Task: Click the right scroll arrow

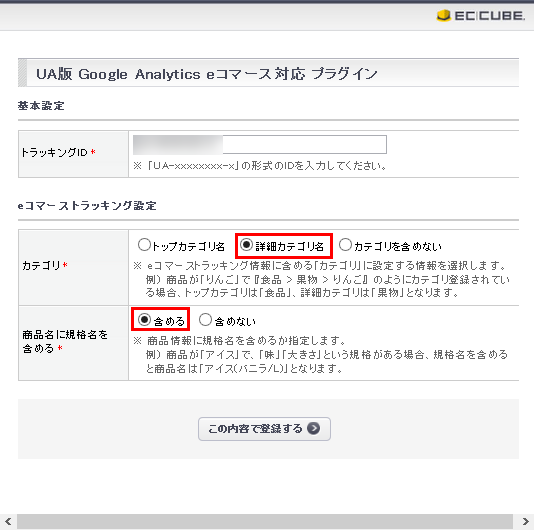Action: point(525,521)
